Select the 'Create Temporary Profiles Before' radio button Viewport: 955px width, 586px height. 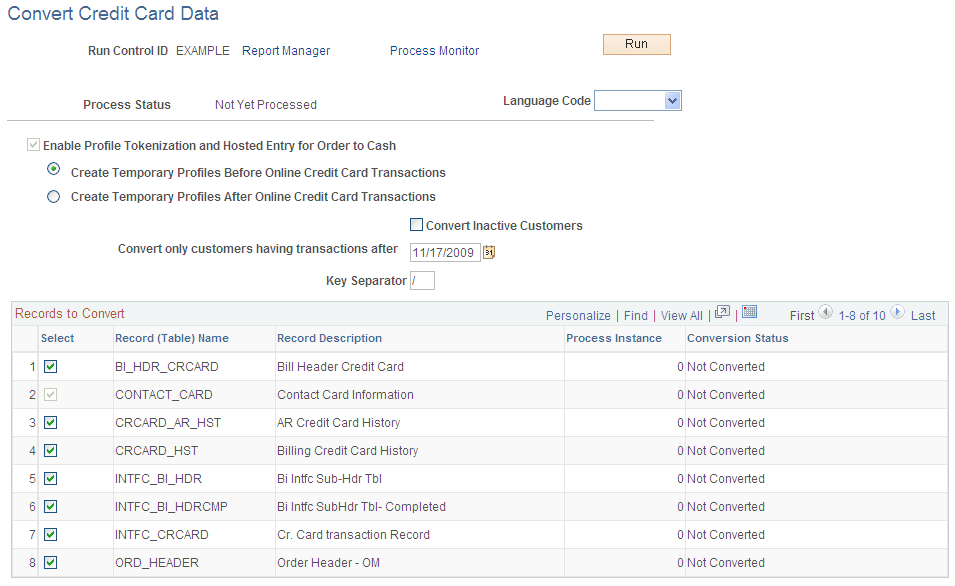(53, 169)
